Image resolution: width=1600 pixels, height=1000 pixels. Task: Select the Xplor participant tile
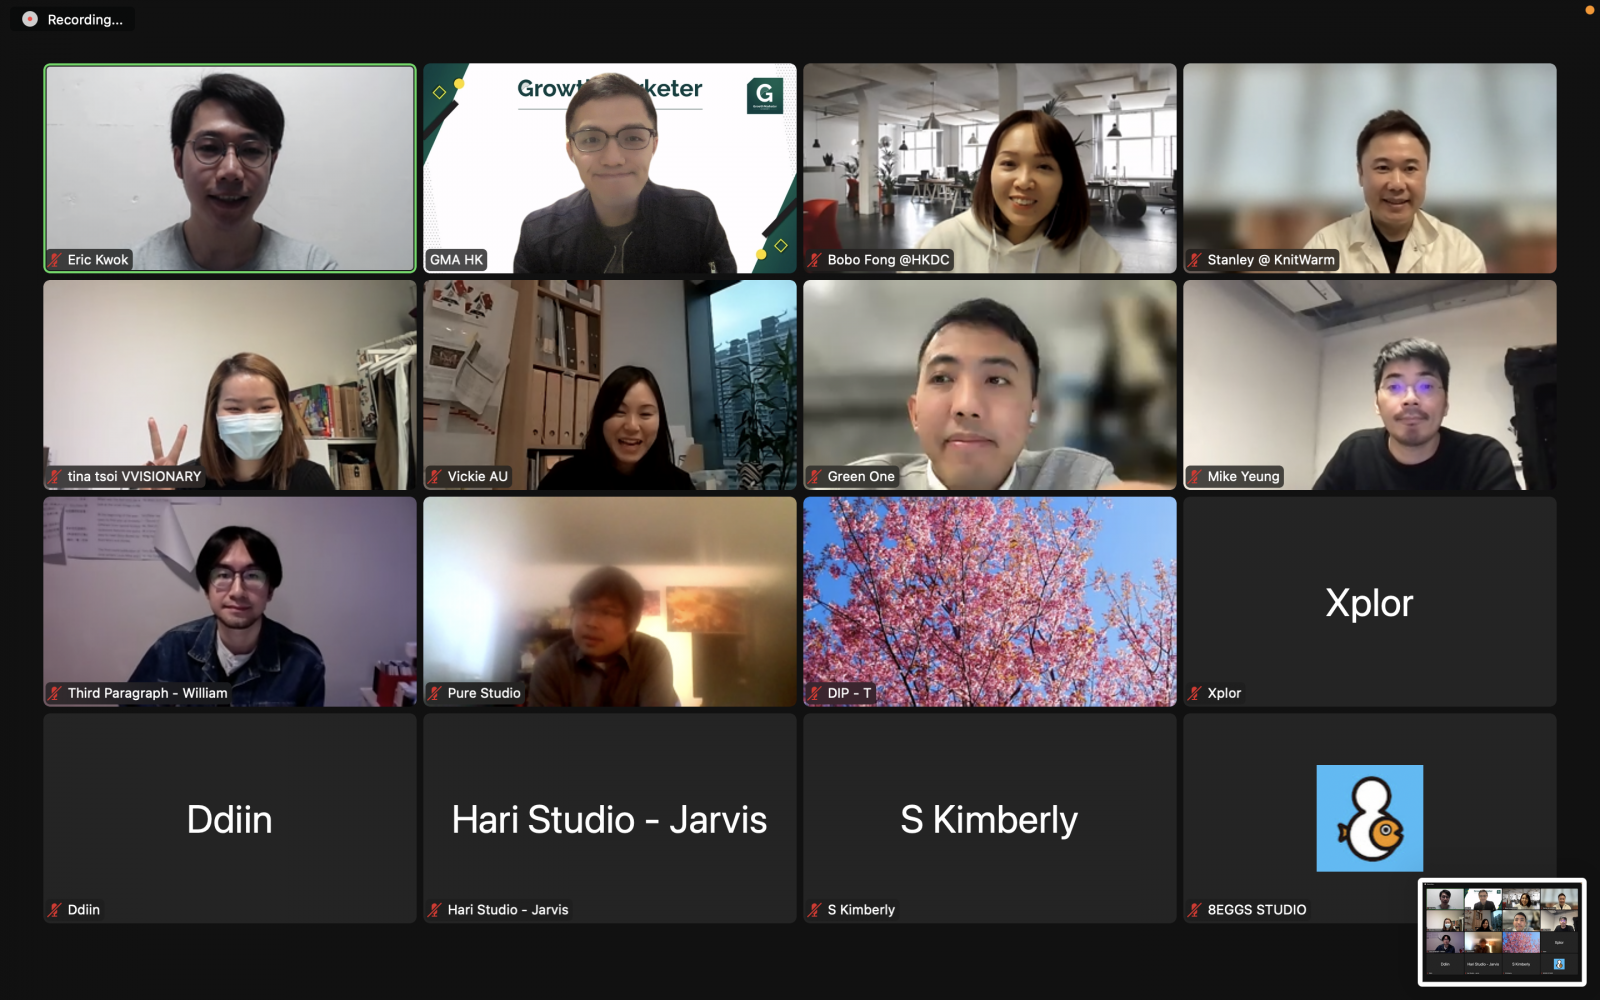point(1370,602)
